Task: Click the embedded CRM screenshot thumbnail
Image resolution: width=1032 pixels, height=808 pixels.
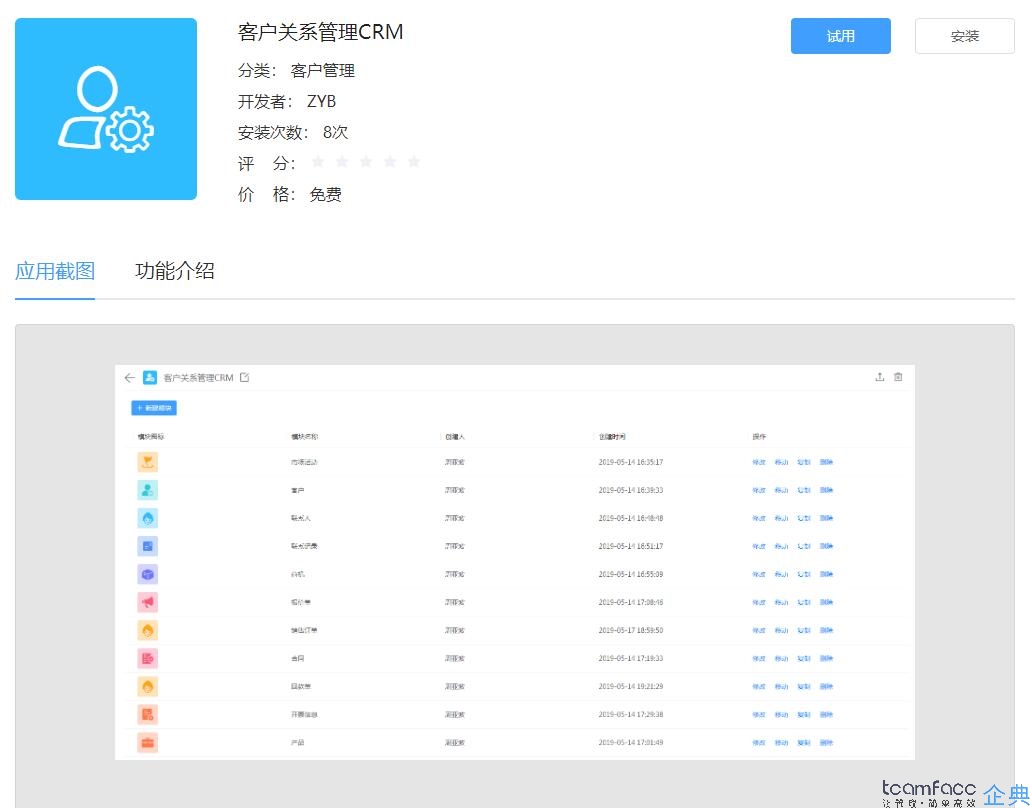Action: pyautogui.click(x=515, y=563)
